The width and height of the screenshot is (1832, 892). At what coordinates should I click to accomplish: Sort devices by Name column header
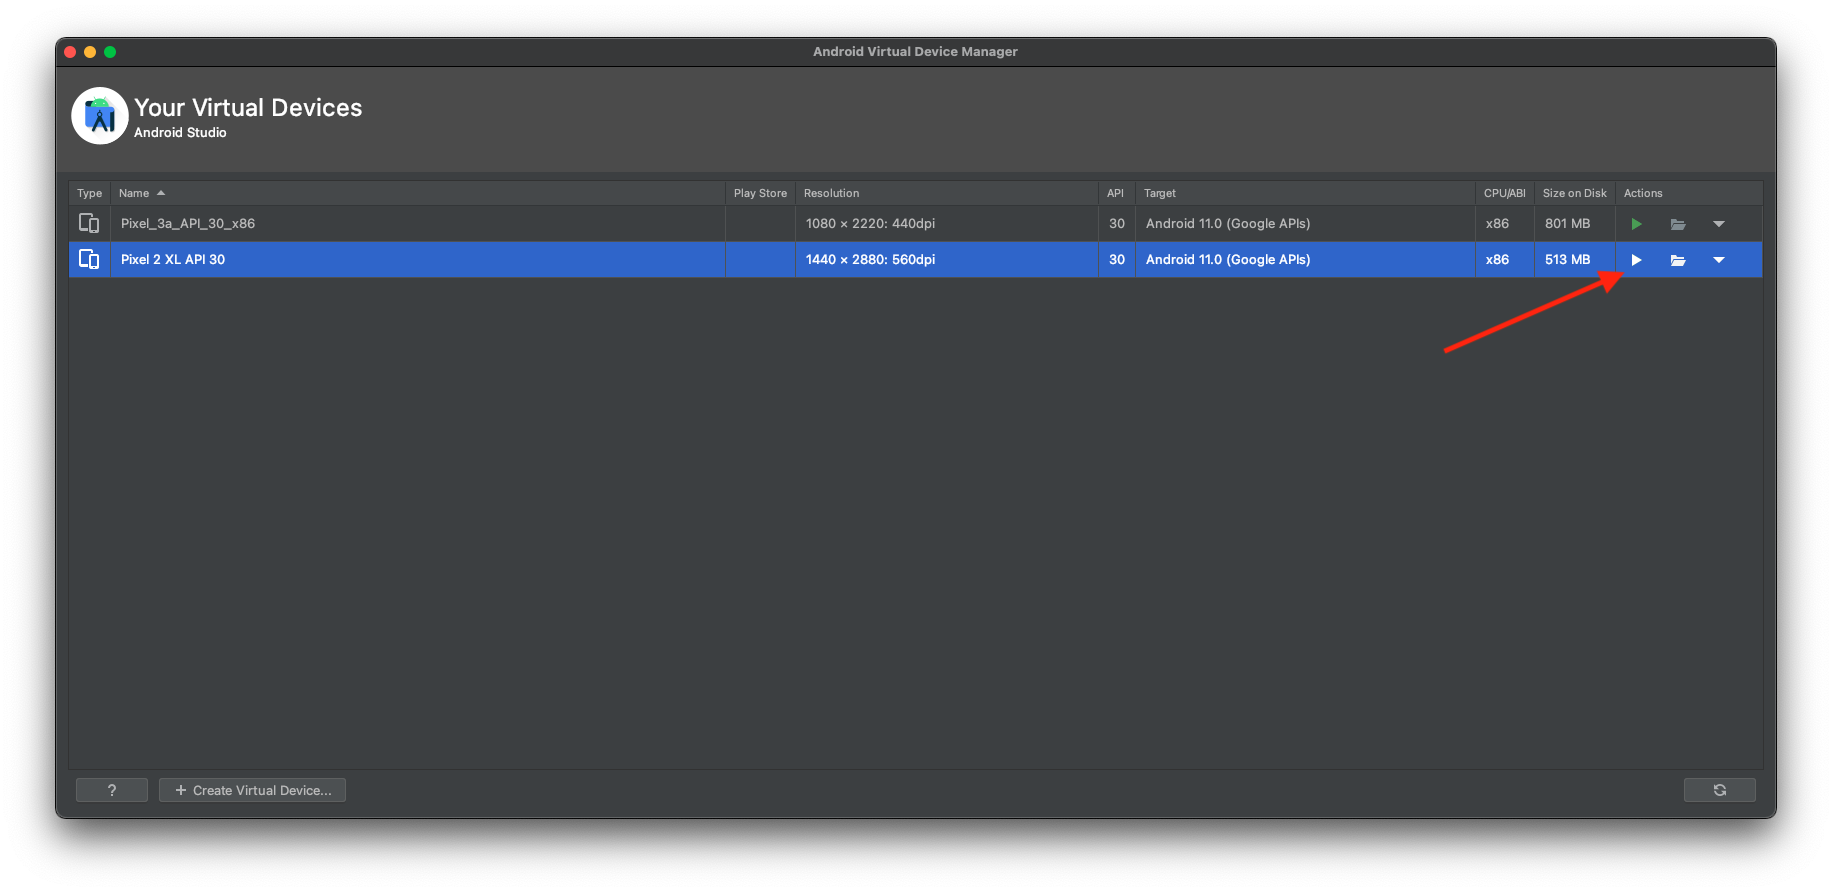pos(417,193)
